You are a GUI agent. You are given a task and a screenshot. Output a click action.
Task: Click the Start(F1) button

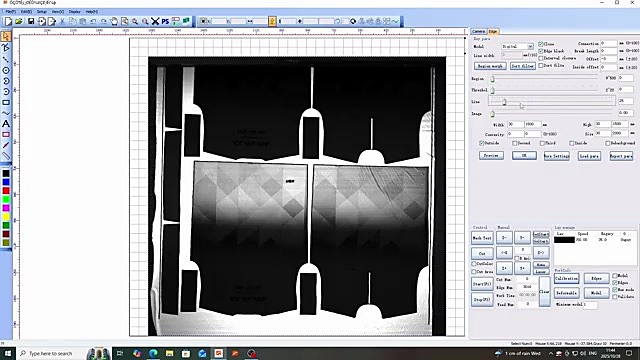(482, 284)
